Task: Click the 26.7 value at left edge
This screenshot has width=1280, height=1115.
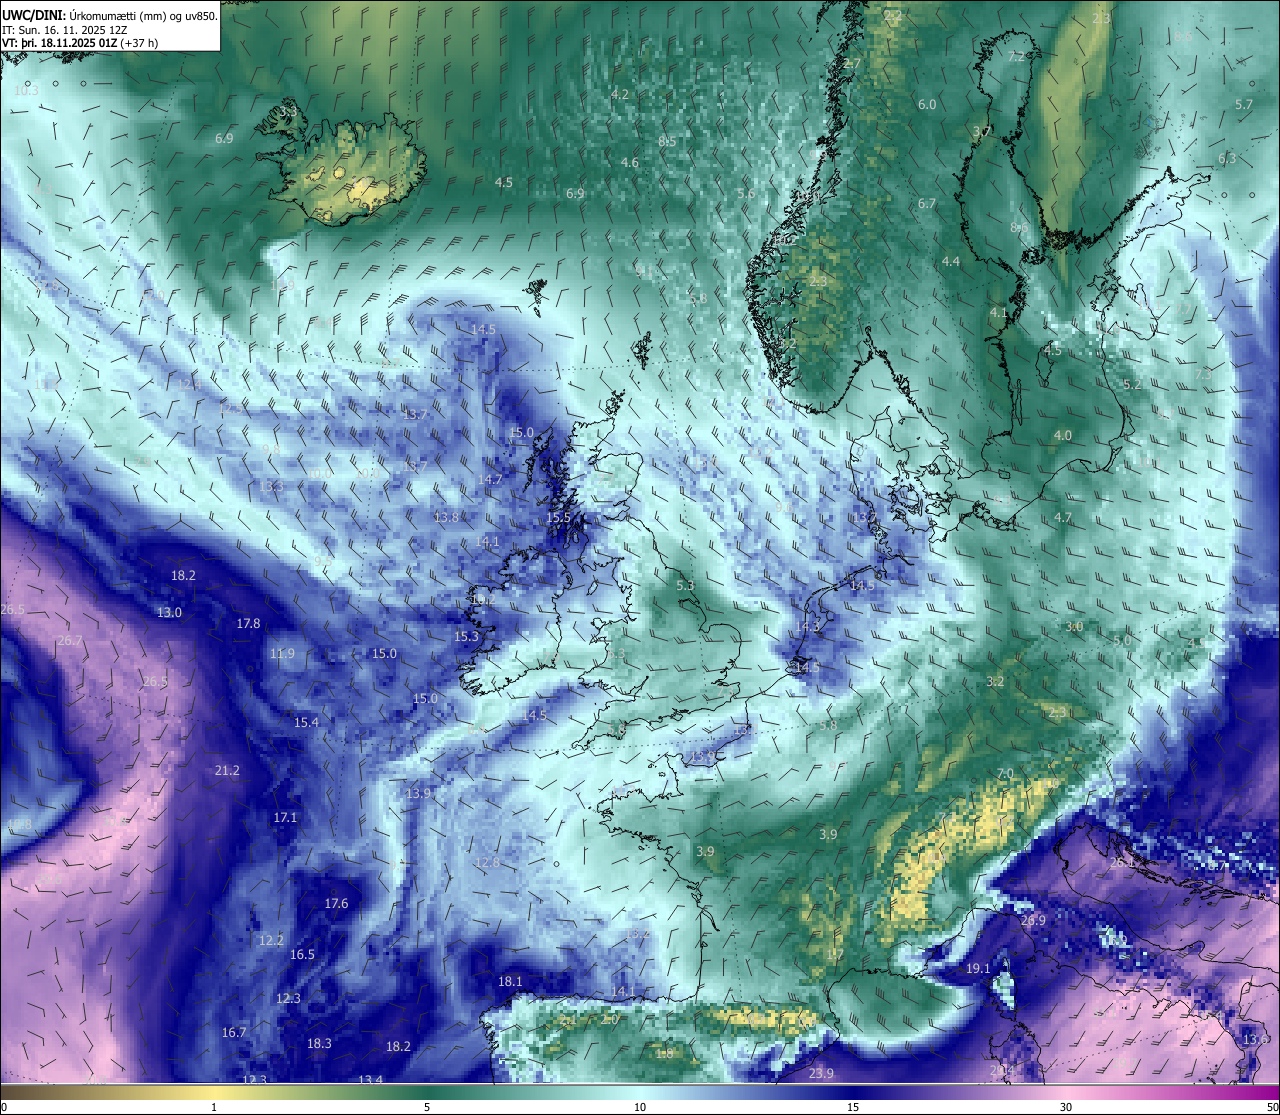Action: click(69, 640)
